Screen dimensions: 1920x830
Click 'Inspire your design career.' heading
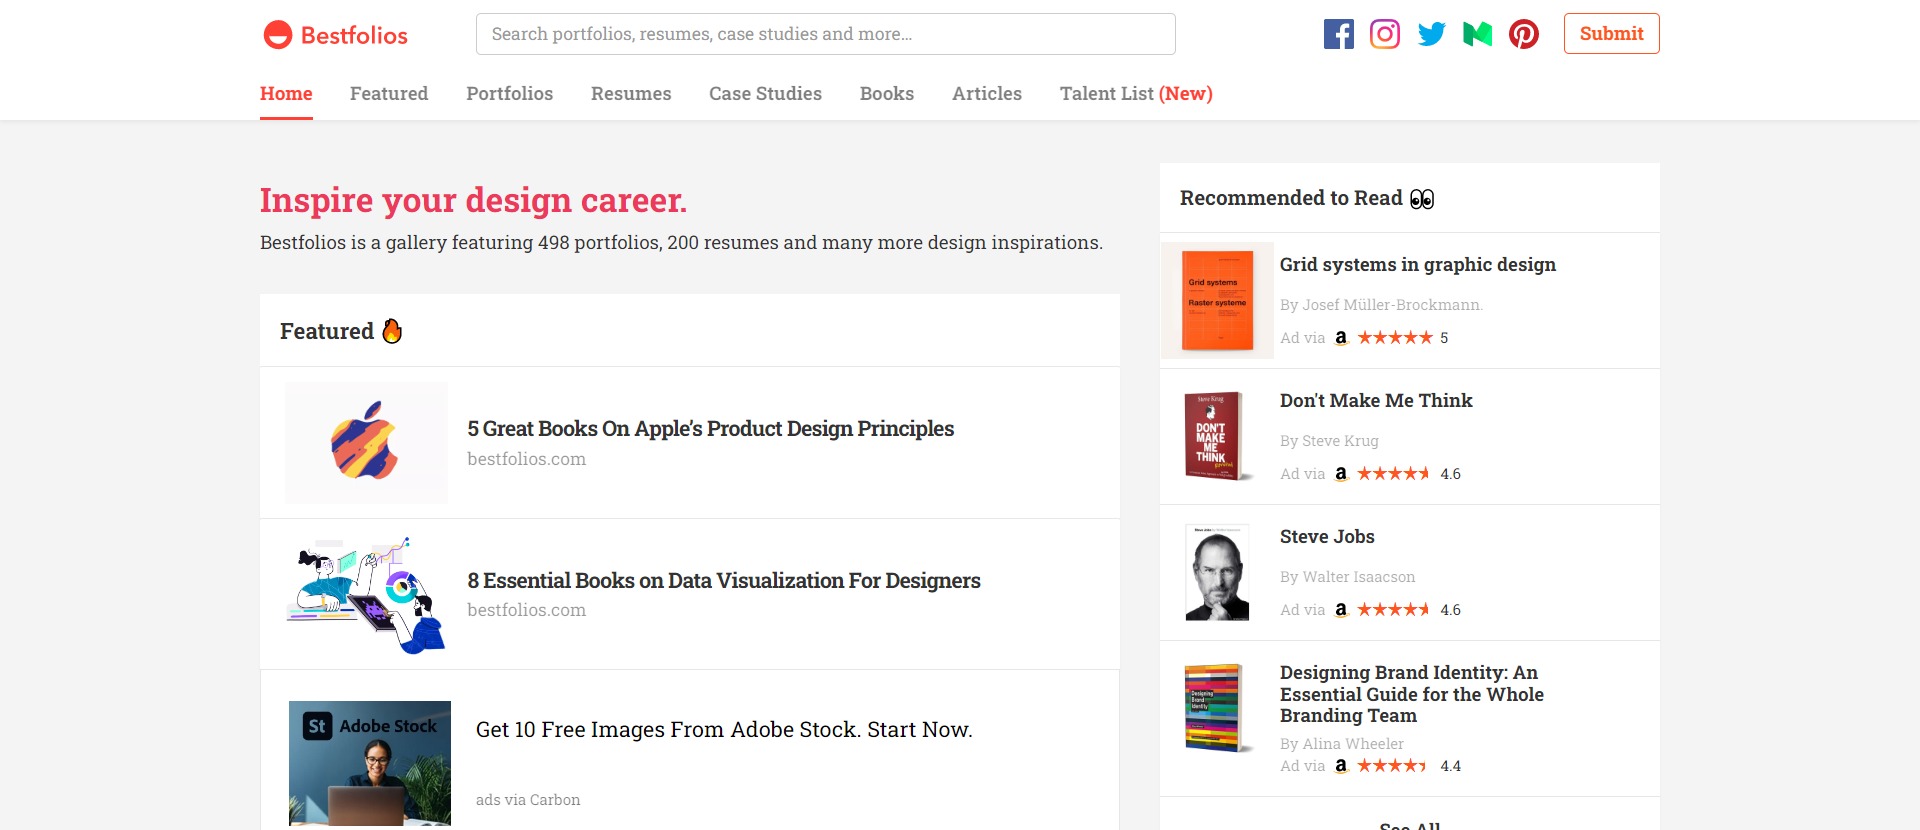tap(473, 201)
